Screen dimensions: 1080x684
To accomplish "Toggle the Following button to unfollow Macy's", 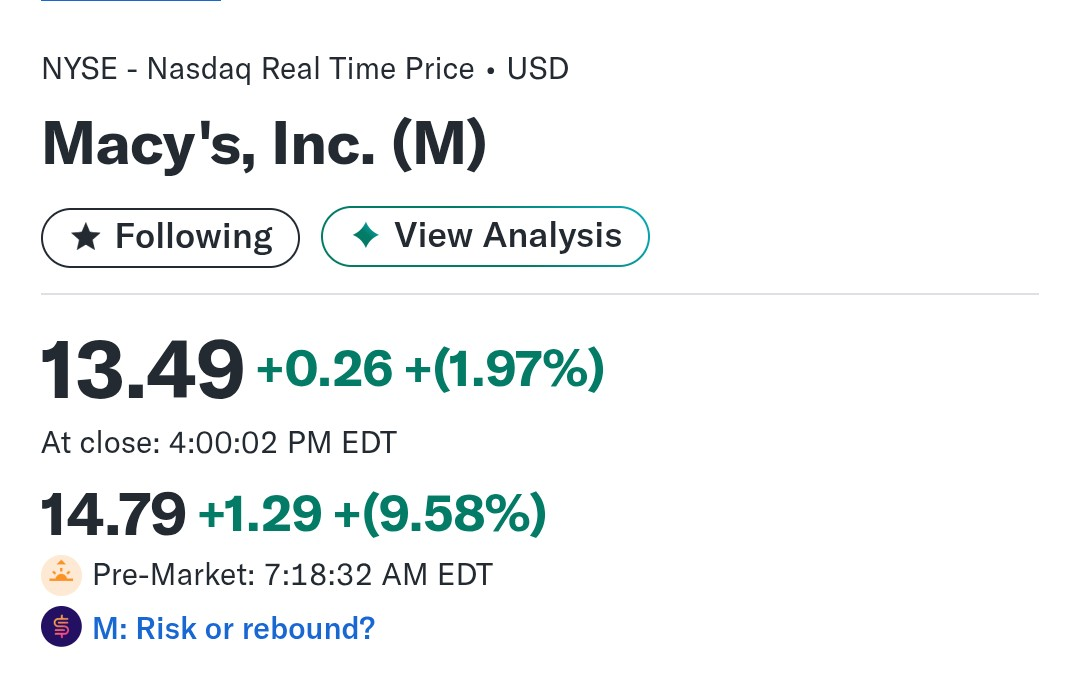I will coord(170,238).
